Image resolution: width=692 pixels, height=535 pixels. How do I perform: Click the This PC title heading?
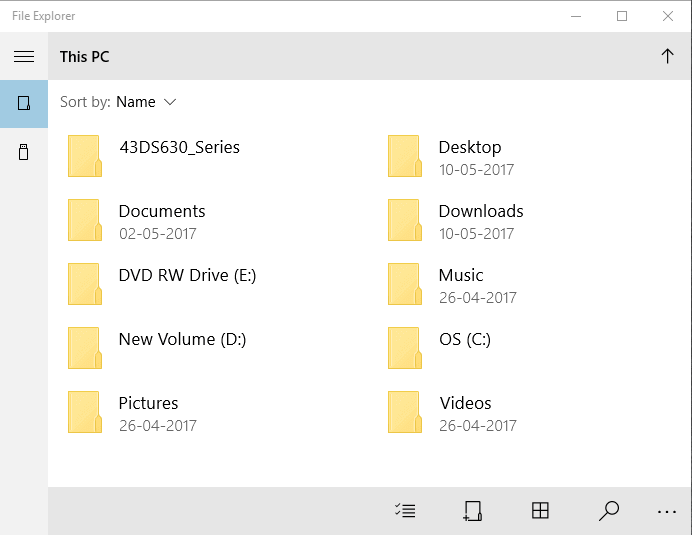coord(85,57)
